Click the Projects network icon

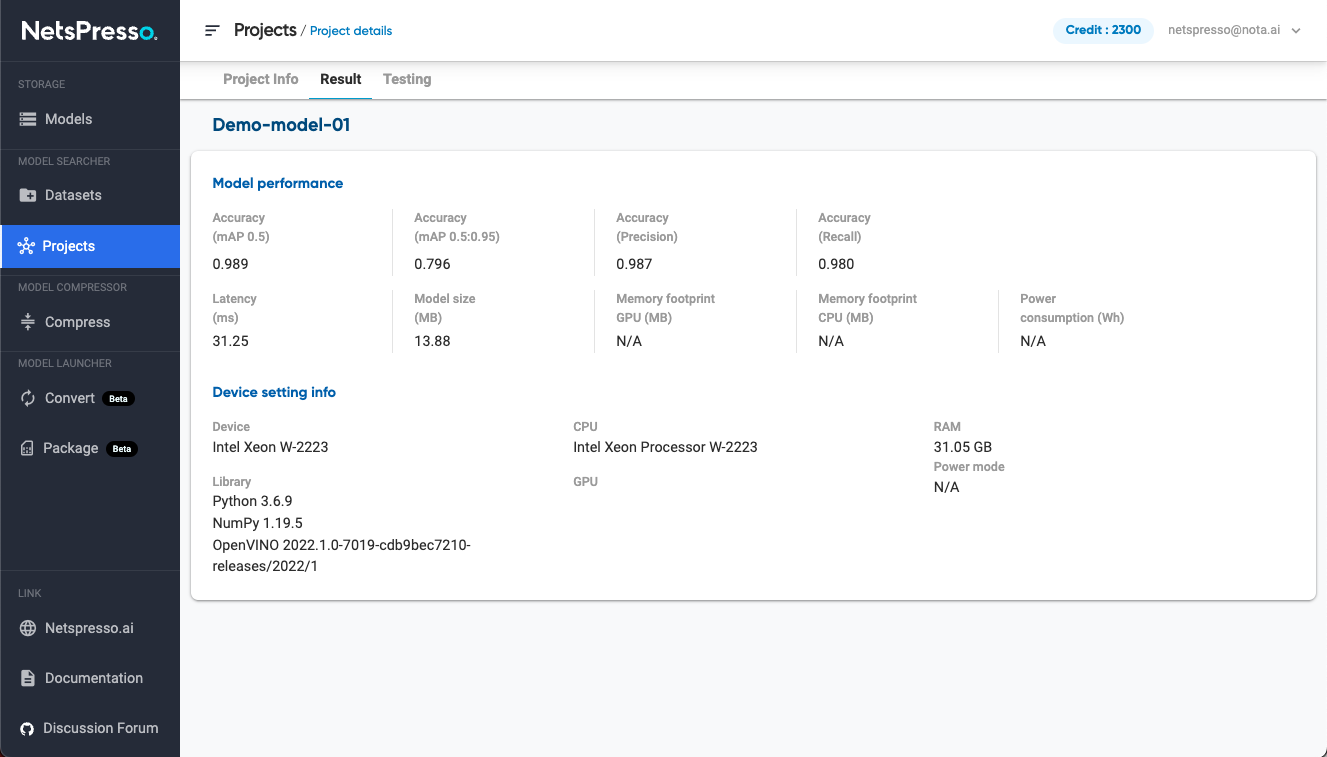click(26, 246)
